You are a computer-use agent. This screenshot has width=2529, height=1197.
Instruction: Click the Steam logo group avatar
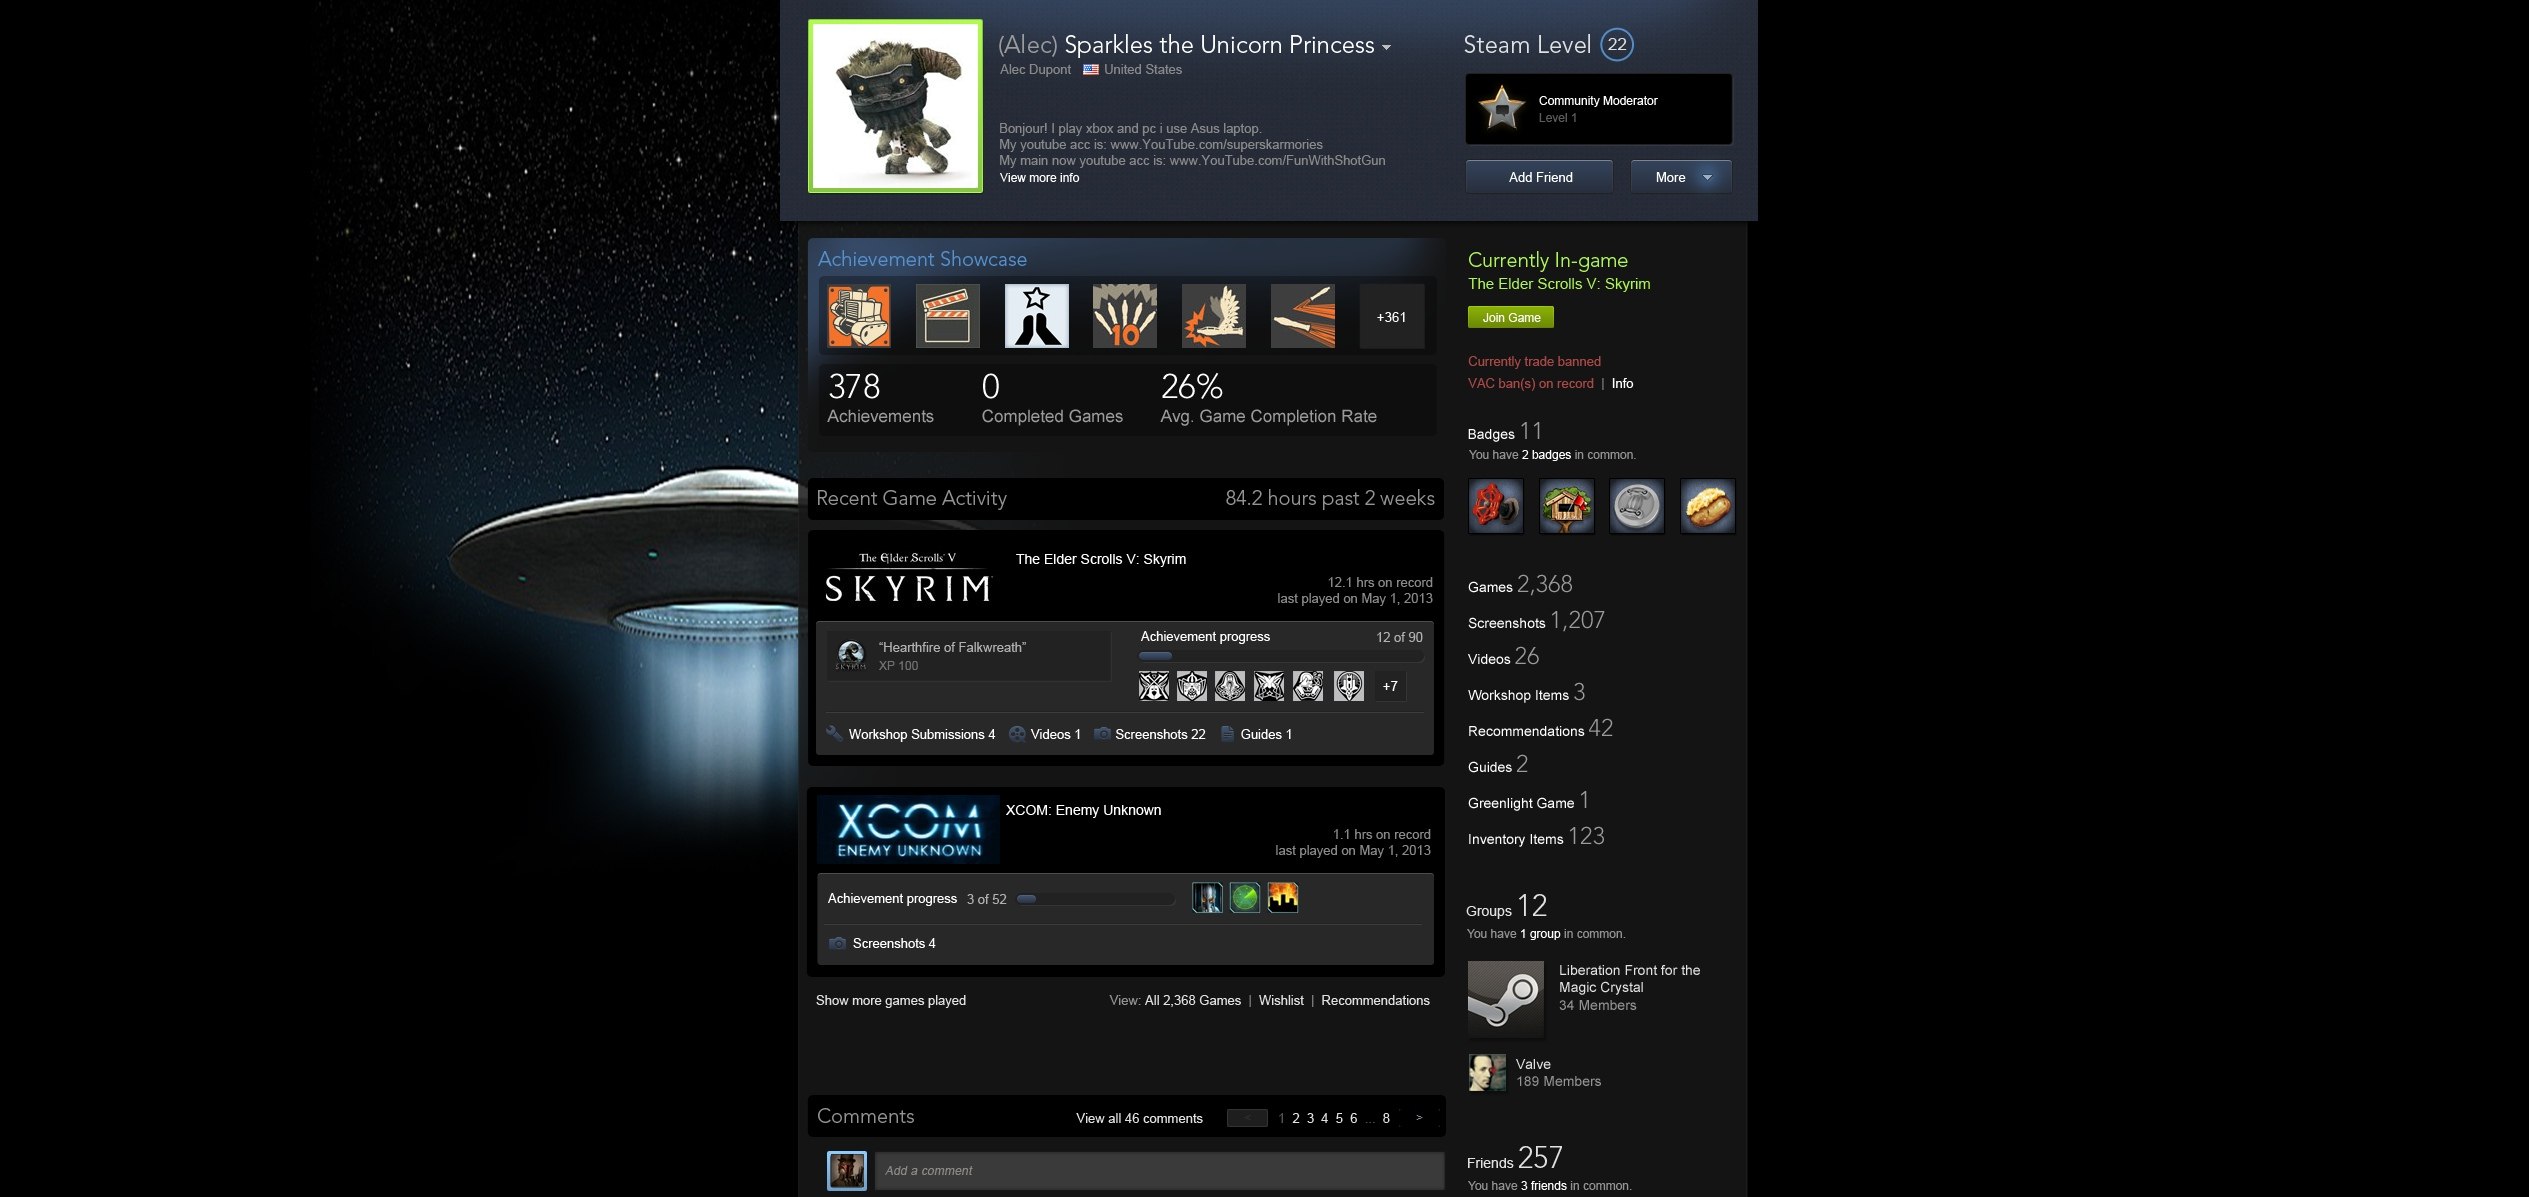tap(1506, 999)
